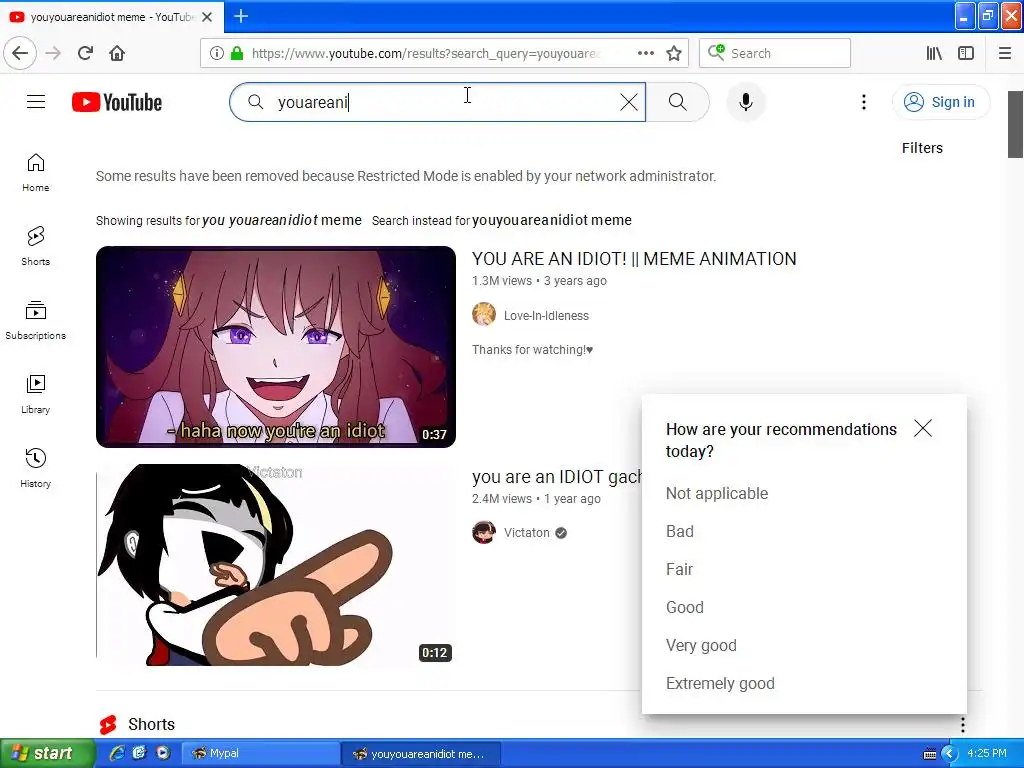This screenshot has height=768, width=1024.
Task: Select Bad in recommendations survey
Action: (x=680, y=532)
